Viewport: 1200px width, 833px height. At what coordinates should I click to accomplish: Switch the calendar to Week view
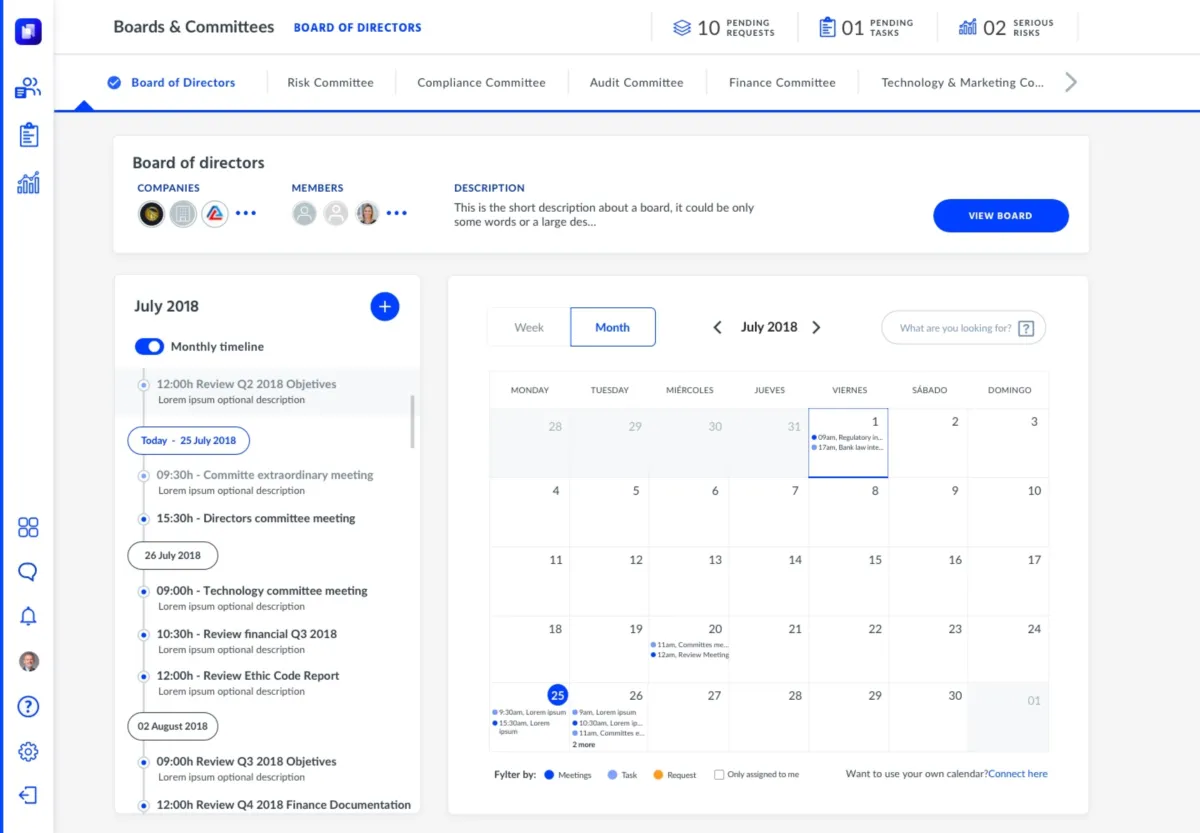[x=529, y=327]
